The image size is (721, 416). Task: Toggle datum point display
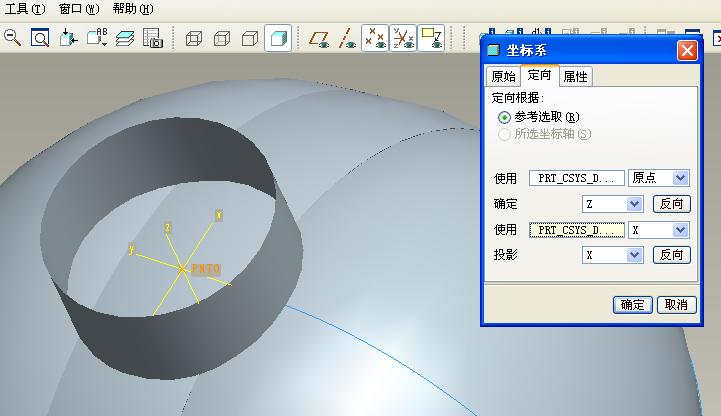[375, 38]
